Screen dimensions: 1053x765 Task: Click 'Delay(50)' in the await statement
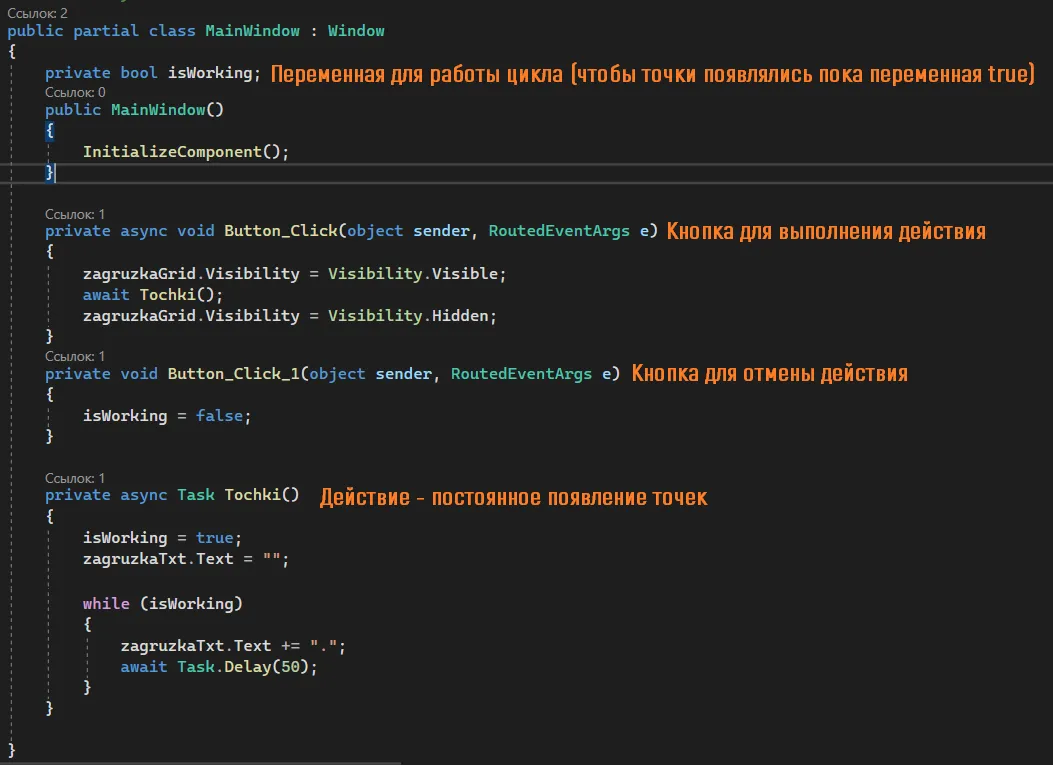click(x=266, y=667)
